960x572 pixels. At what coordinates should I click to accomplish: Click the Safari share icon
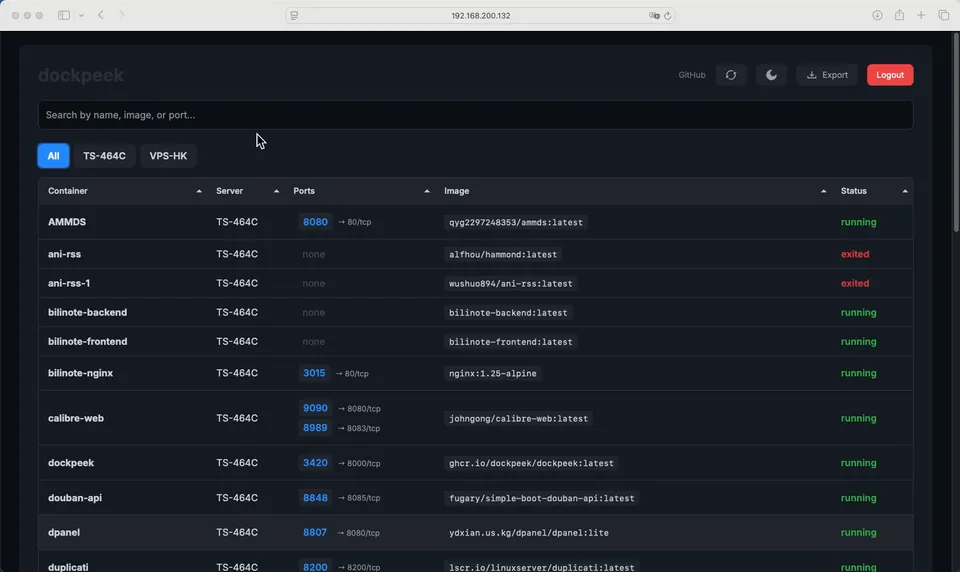(899, 15)
